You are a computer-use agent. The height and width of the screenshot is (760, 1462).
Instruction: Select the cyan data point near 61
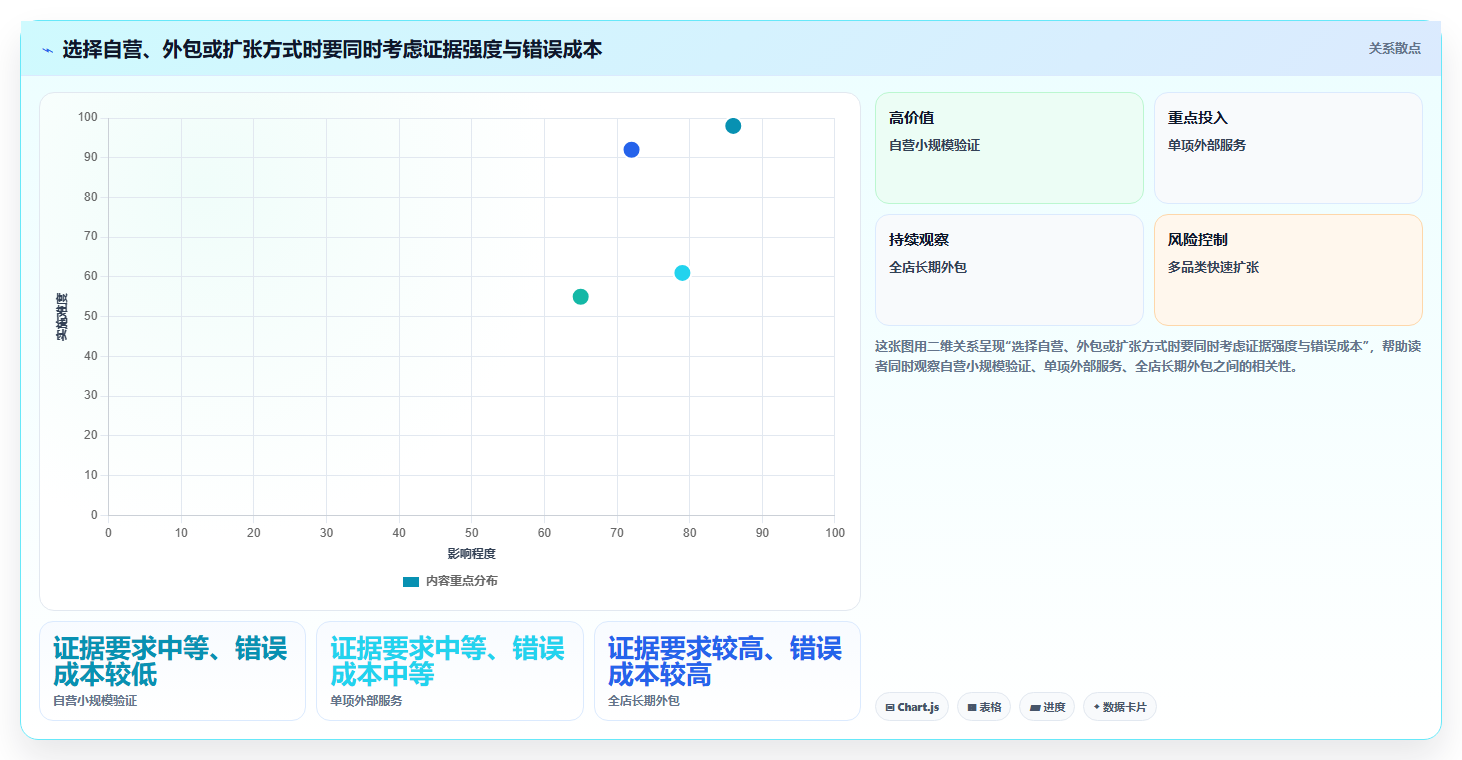click(x=682, y=273)
